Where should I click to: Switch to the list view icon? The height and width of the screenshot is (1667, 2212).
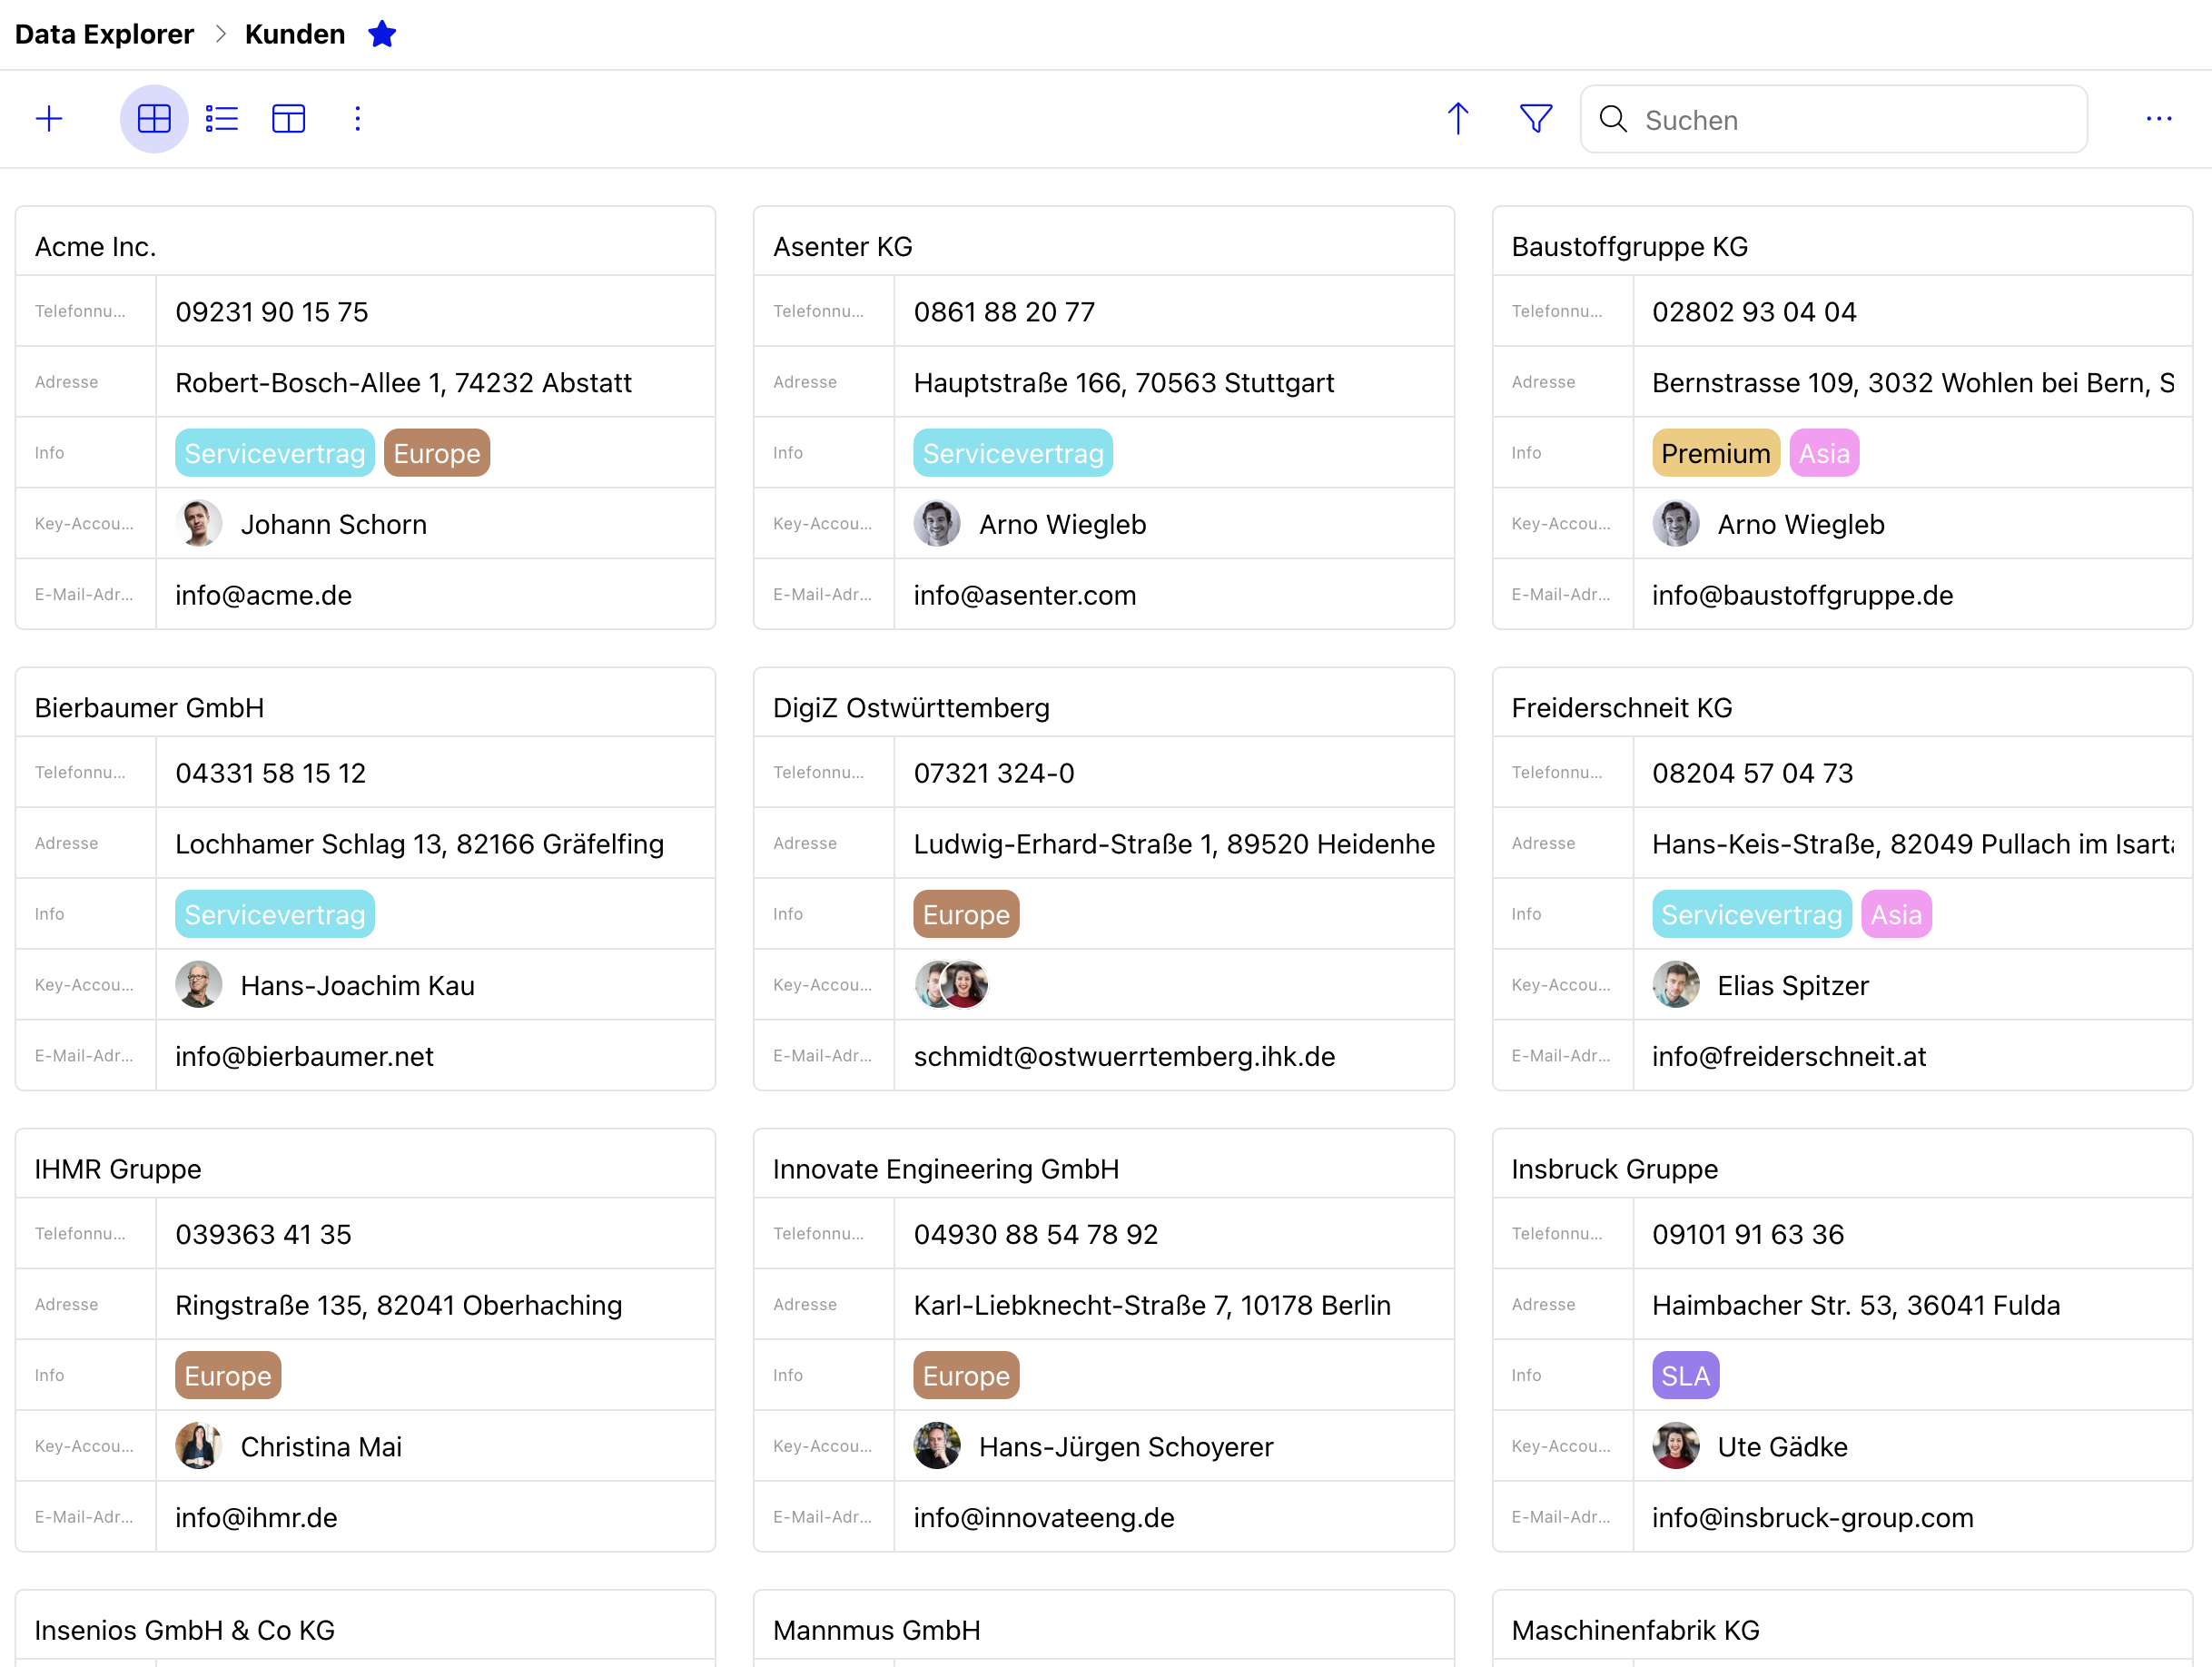pyautogui.click(x=221, y=119)
